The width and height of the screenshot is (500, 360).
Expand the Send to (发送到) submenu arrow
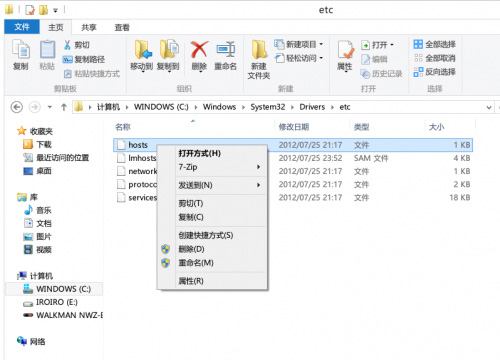click(x=259, y=185)
